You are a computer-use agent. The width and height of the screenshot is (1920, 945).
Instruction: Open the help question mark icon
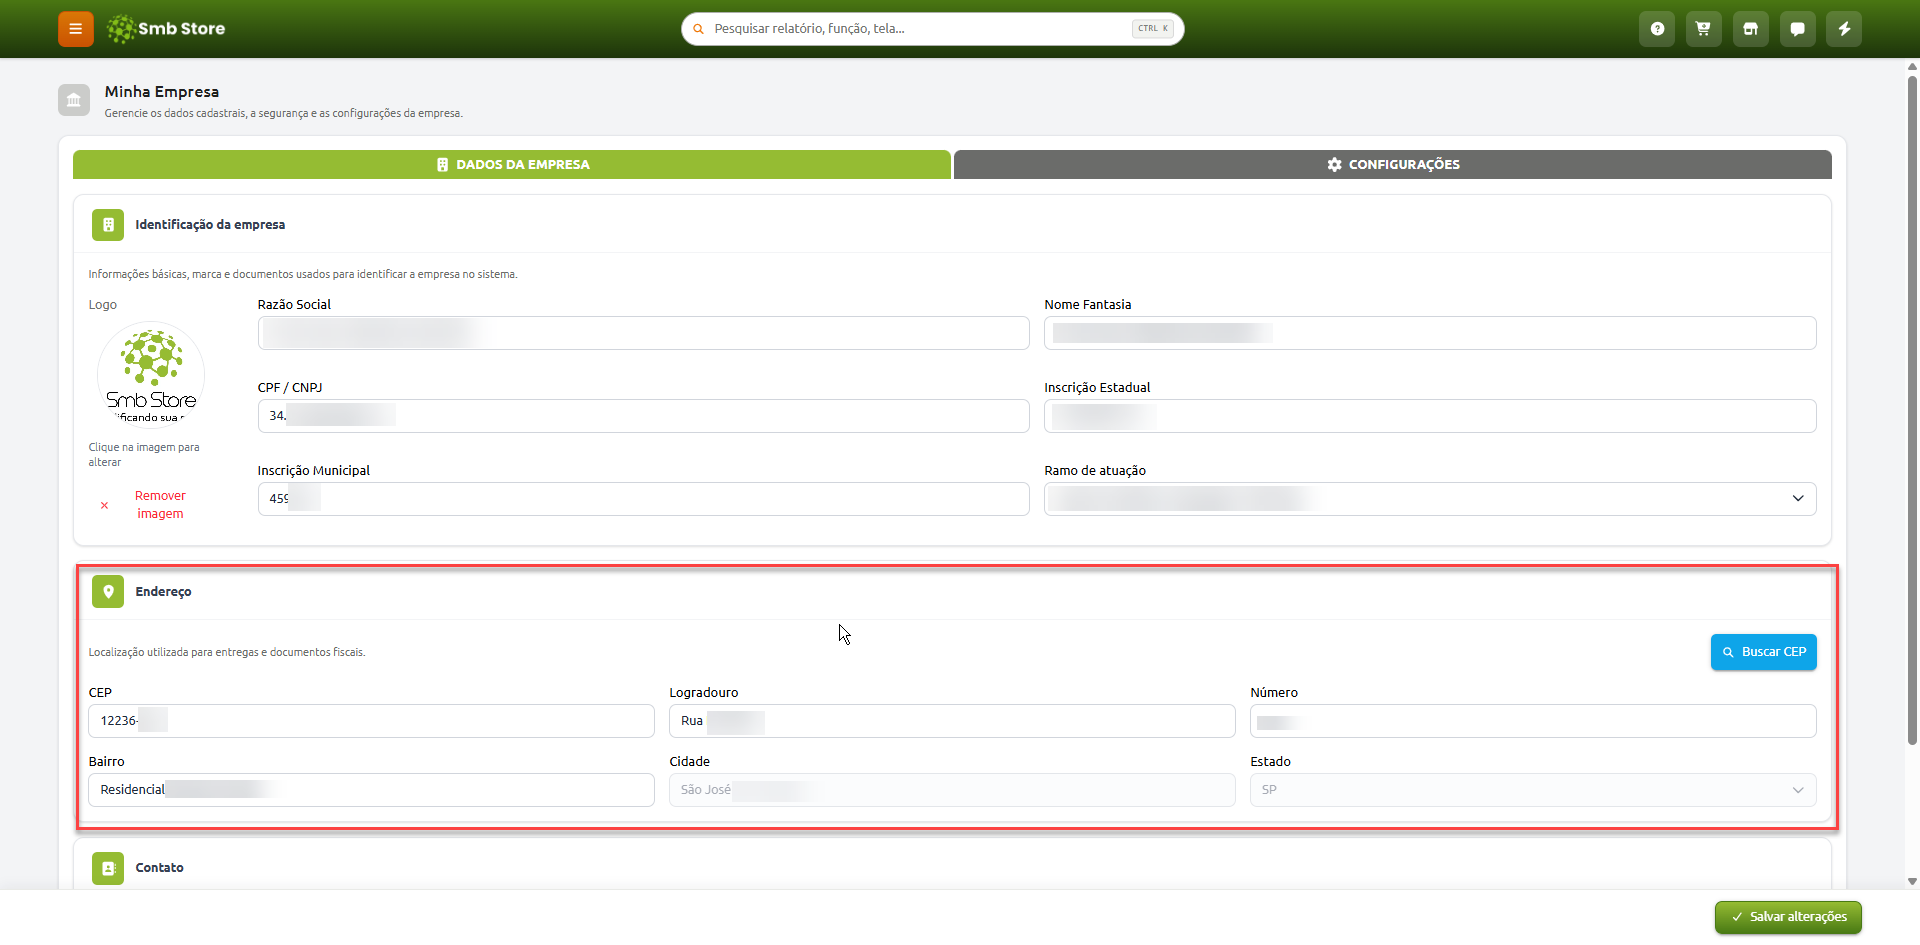click(x=1657, y=29)
